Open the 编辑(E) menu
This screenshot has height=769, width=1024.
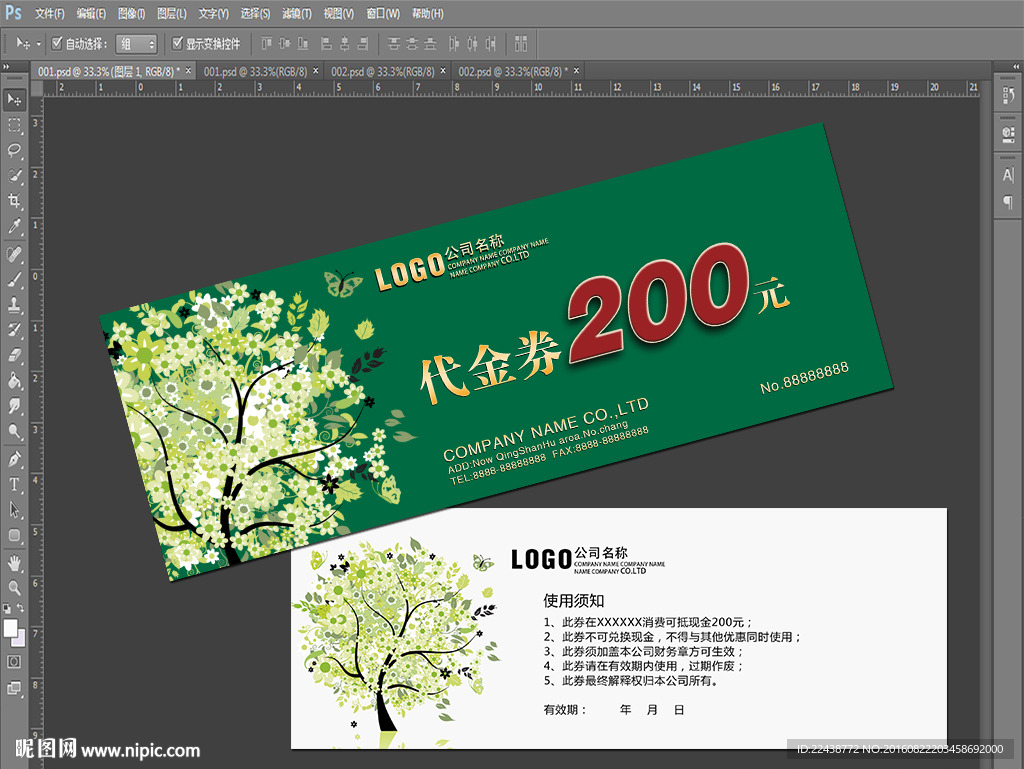click(91, 13)
